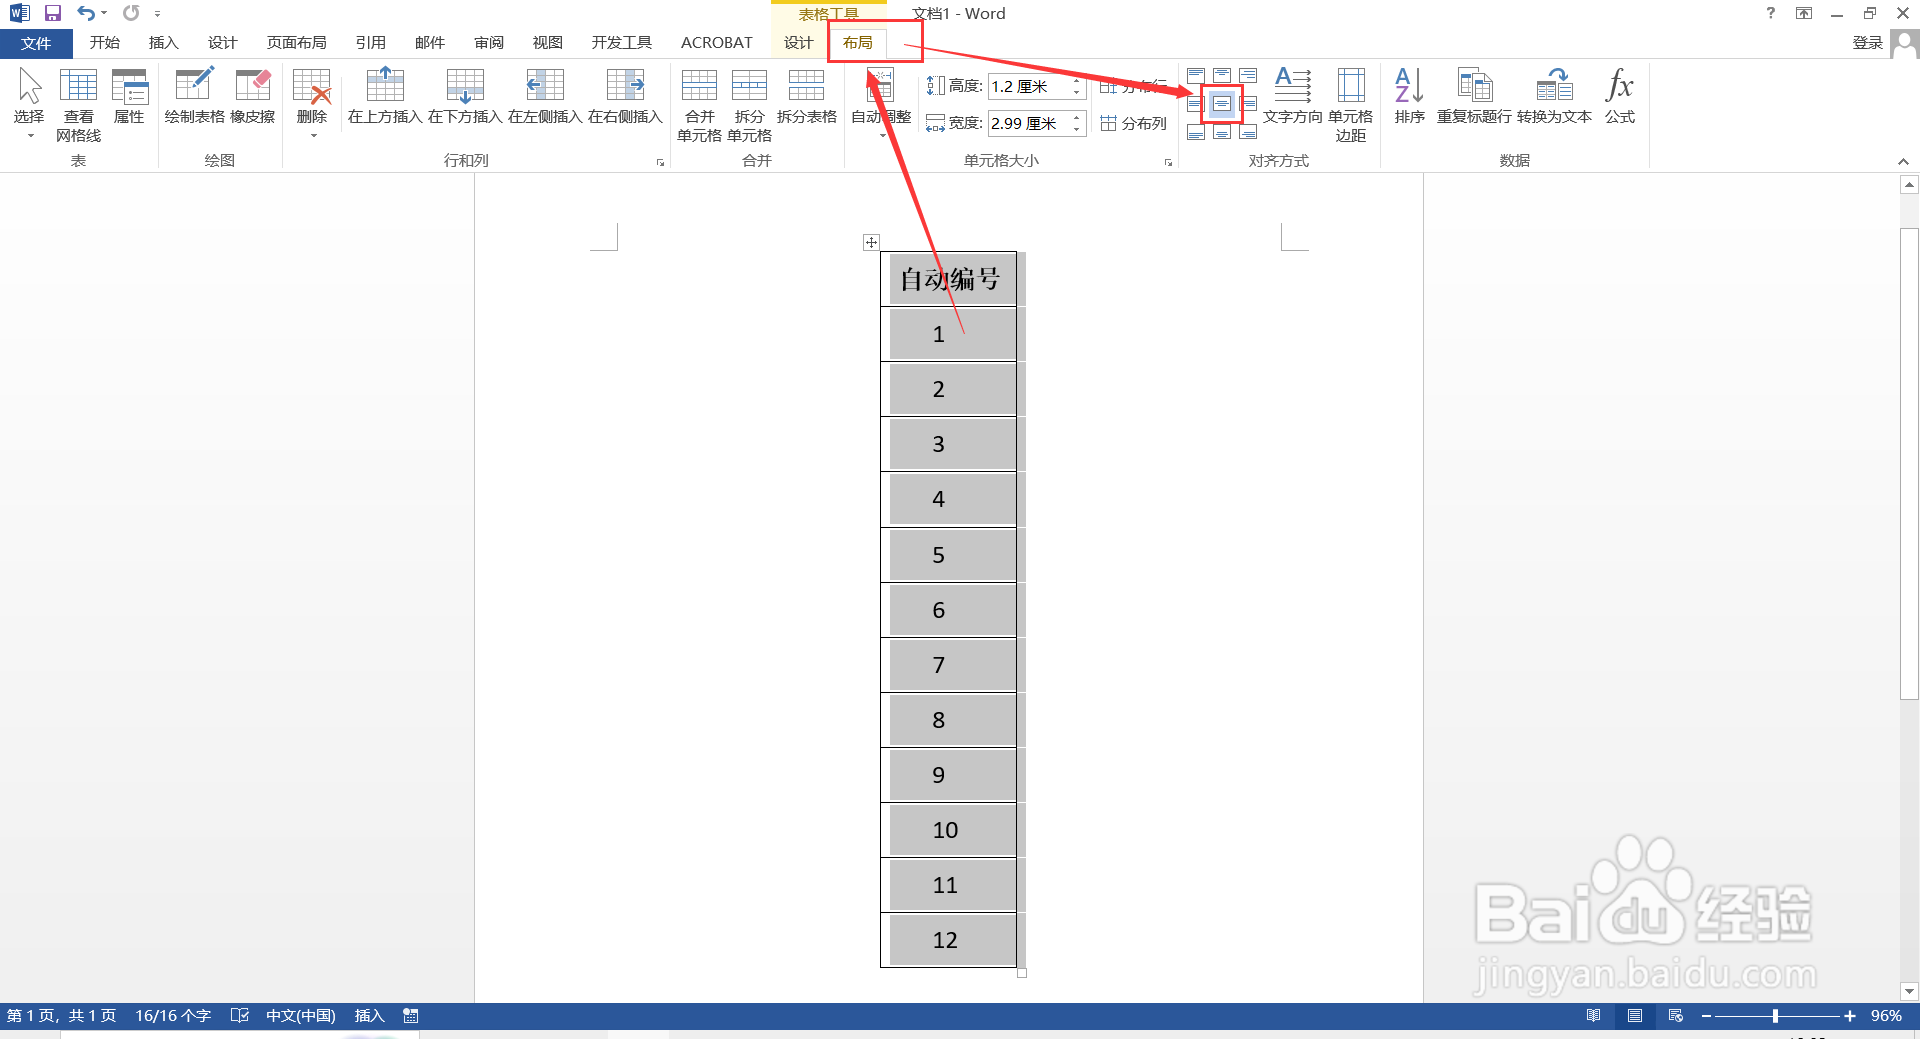1920x1039 pixels.
Task: Set alignment to middle right
Action: click(x=1249, y=104)
